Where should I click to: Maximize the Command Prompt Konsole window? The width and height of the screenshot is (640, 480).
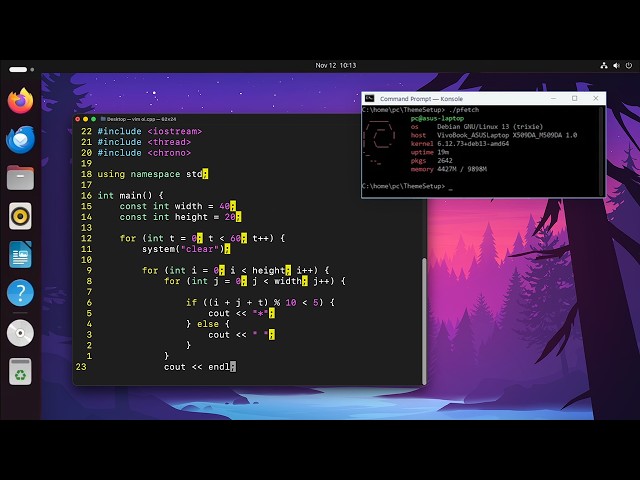(575, 98)
